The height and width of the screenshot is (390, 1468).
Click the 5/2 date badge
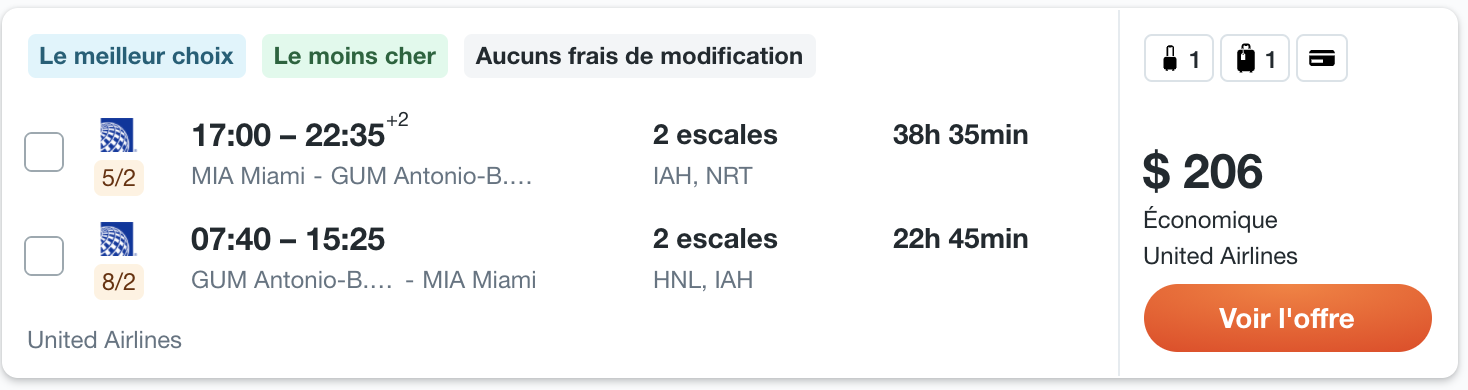(x=118, y=178)
